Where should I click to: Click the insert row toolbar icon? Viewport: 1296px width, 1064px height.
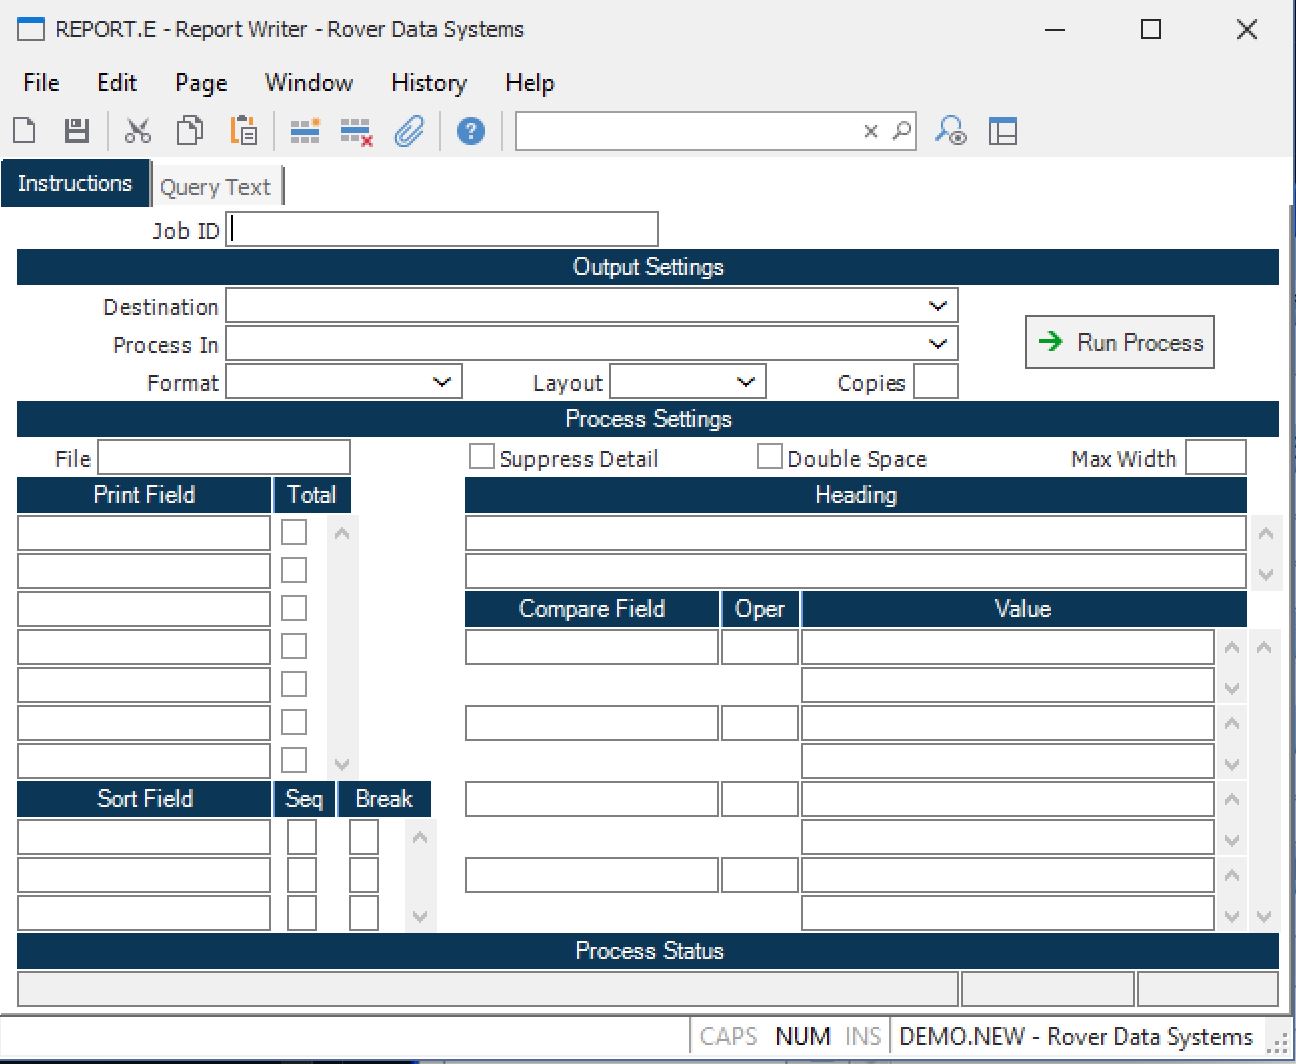(304, 131)
